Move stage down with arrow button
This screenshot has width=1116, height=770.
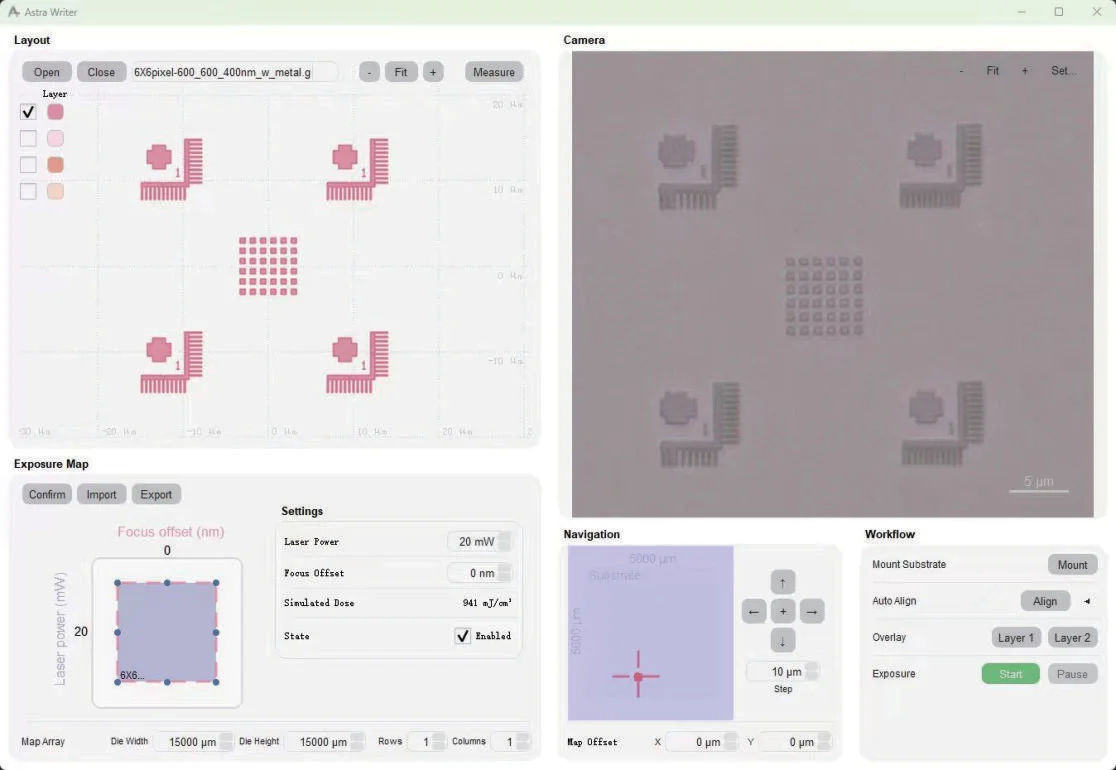[x=783, y=640]
